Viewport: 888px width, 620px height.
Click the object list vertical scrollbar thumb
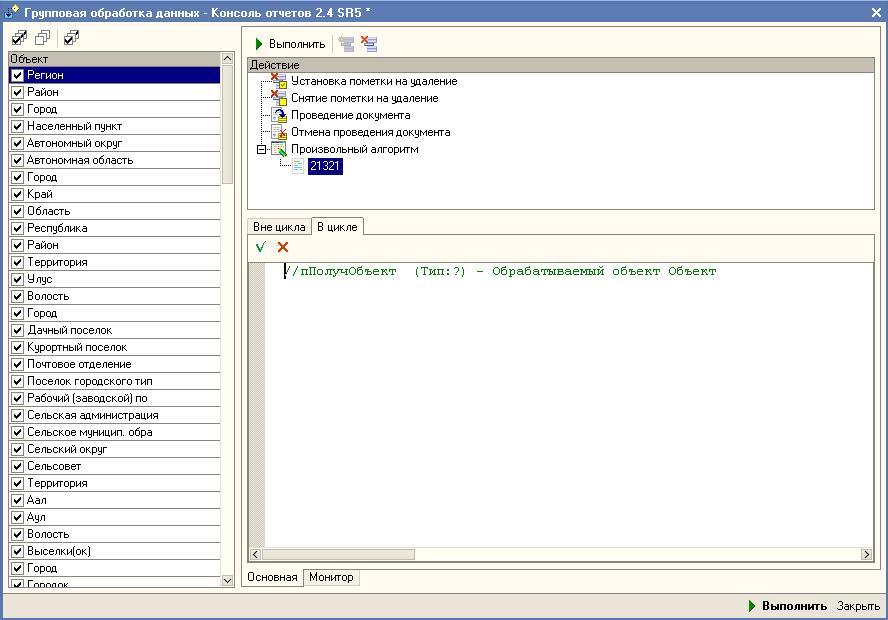(x=227, y=124)
